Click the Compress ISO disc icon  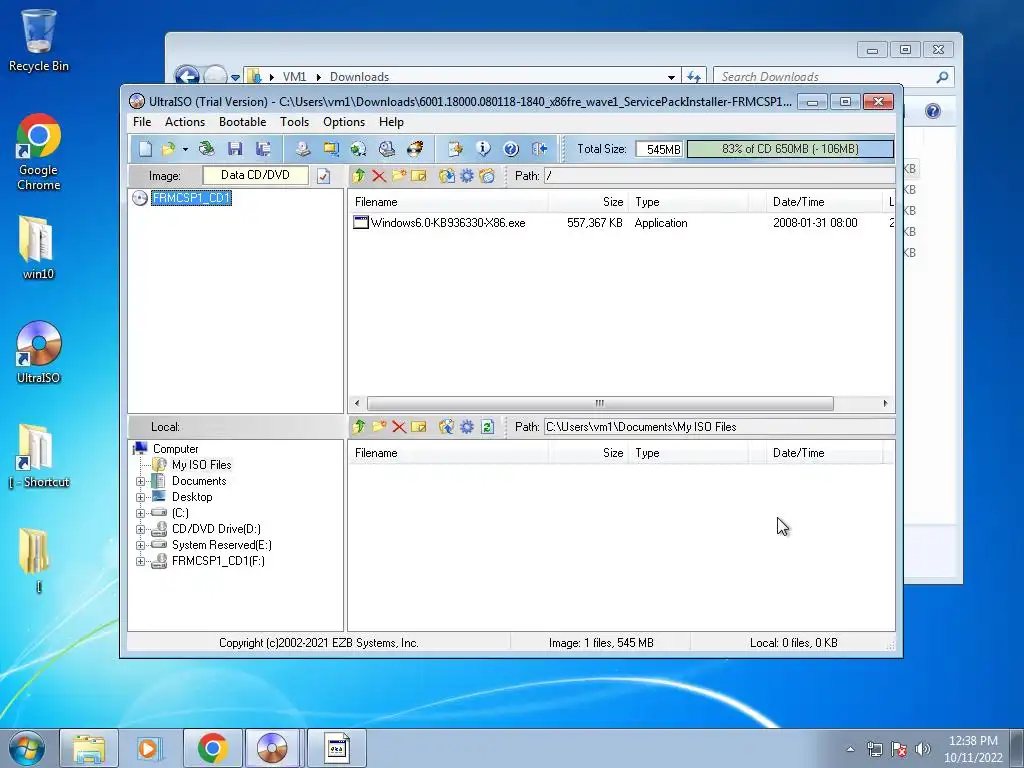(x=359, y=149)
